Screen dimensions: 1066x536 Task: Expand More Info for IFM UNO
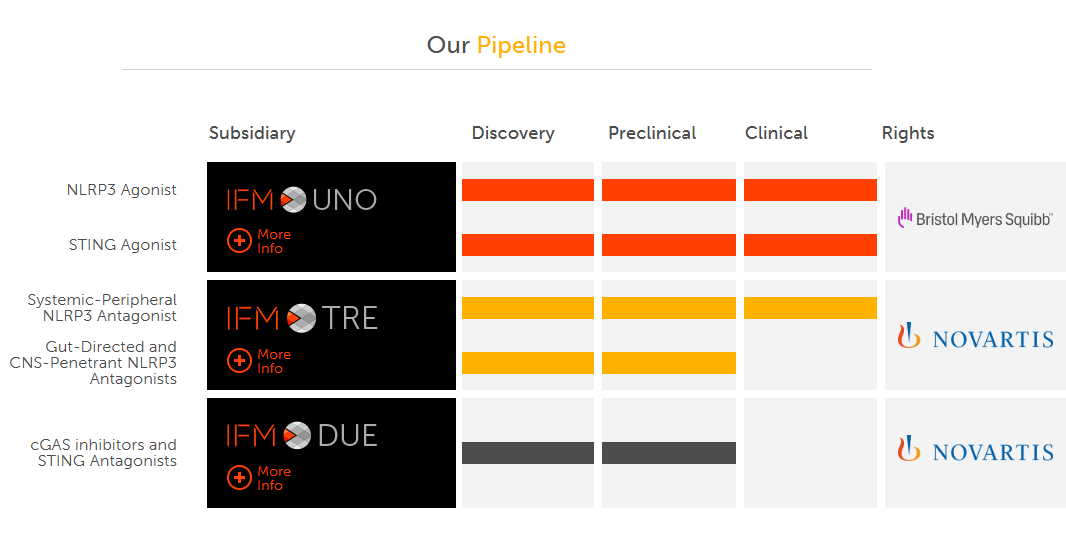pos(259,241)
